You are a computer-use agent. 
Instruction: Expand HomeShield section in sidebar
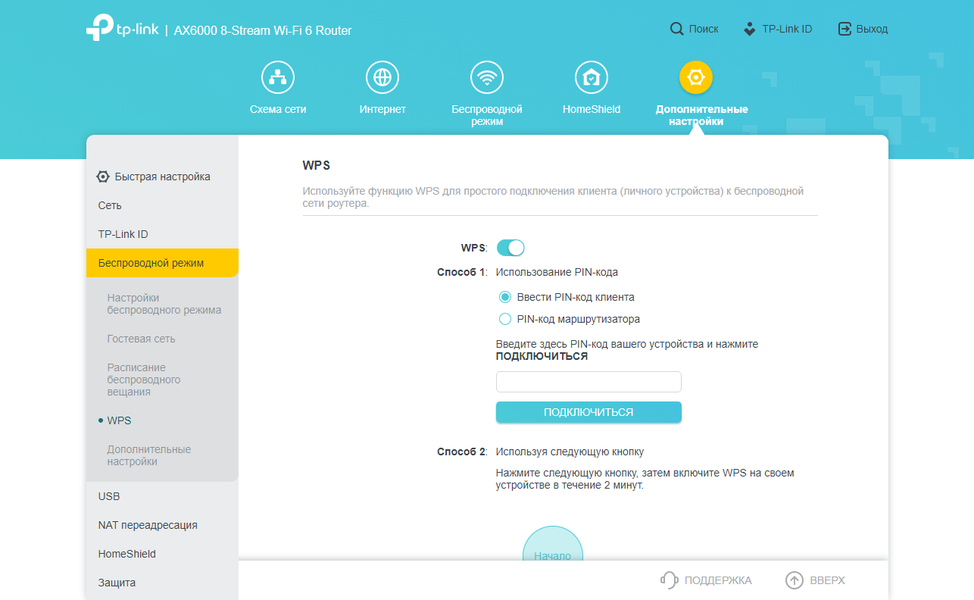point(127,554)
